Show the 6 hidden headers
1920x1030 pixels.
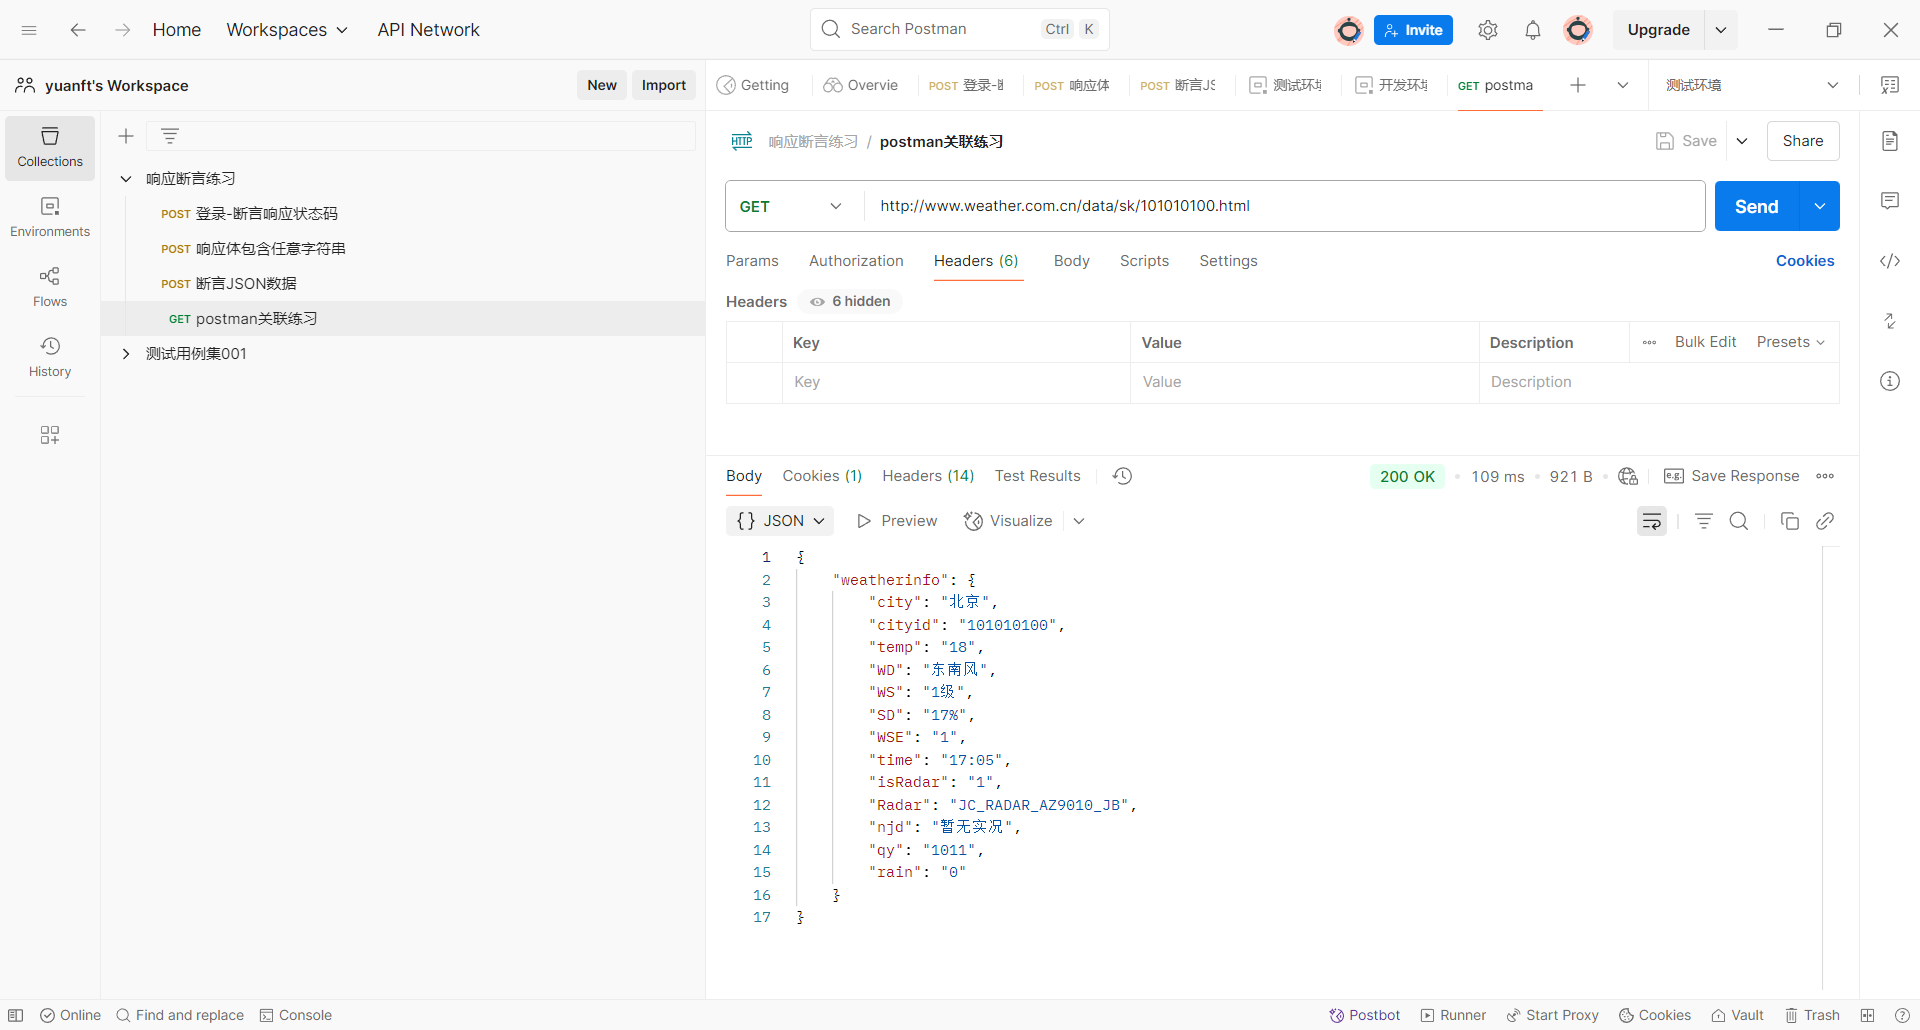pyautogui.click(x=851, y=301)
